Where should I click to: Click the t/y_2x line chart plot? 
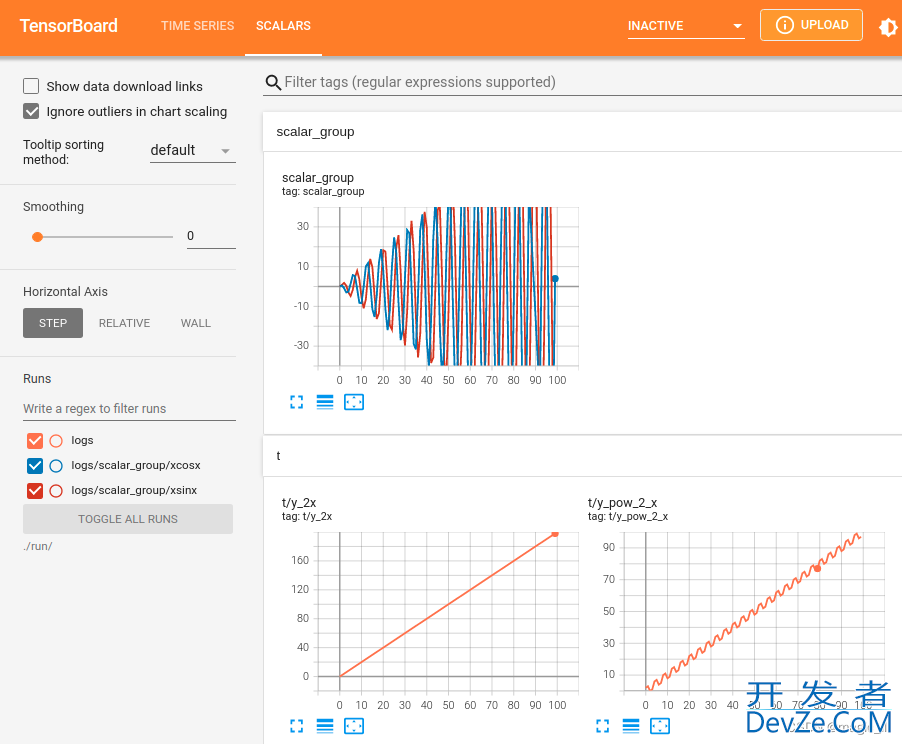448,612
